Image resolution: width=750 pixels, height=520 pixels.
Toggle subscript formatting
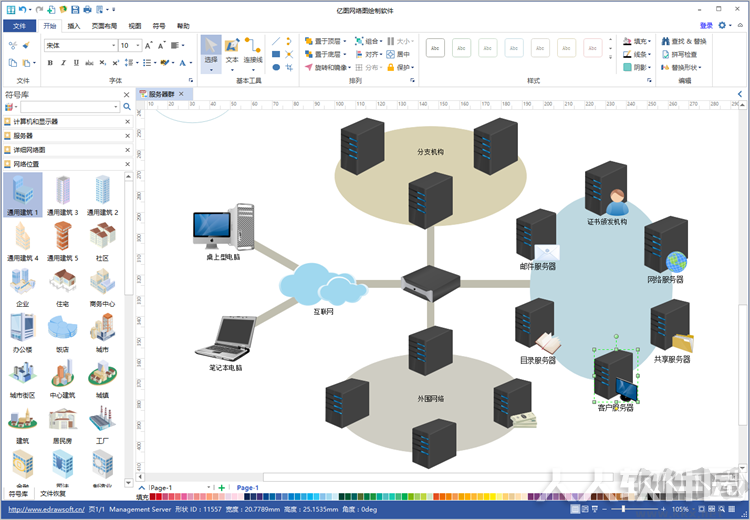[102, 63]
